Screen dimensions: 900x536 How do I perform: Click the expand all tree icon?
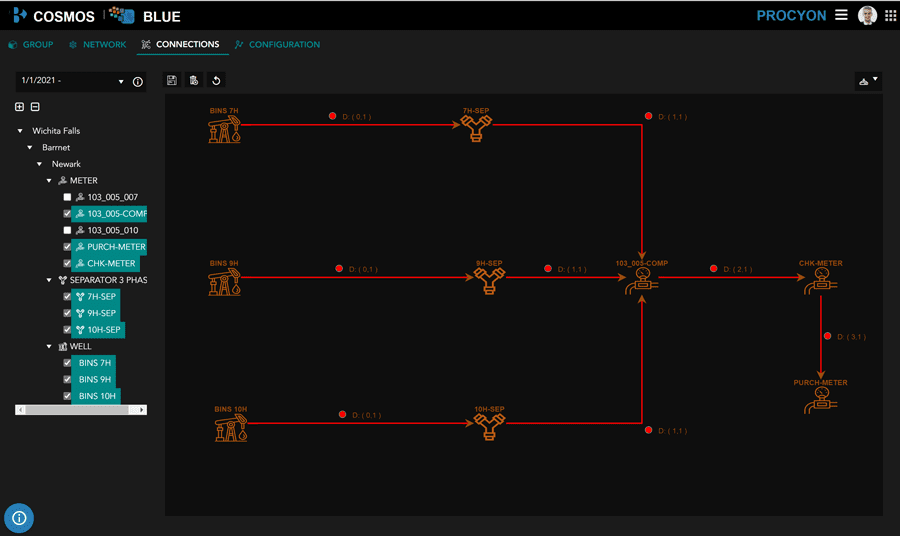tap(20, 107)
